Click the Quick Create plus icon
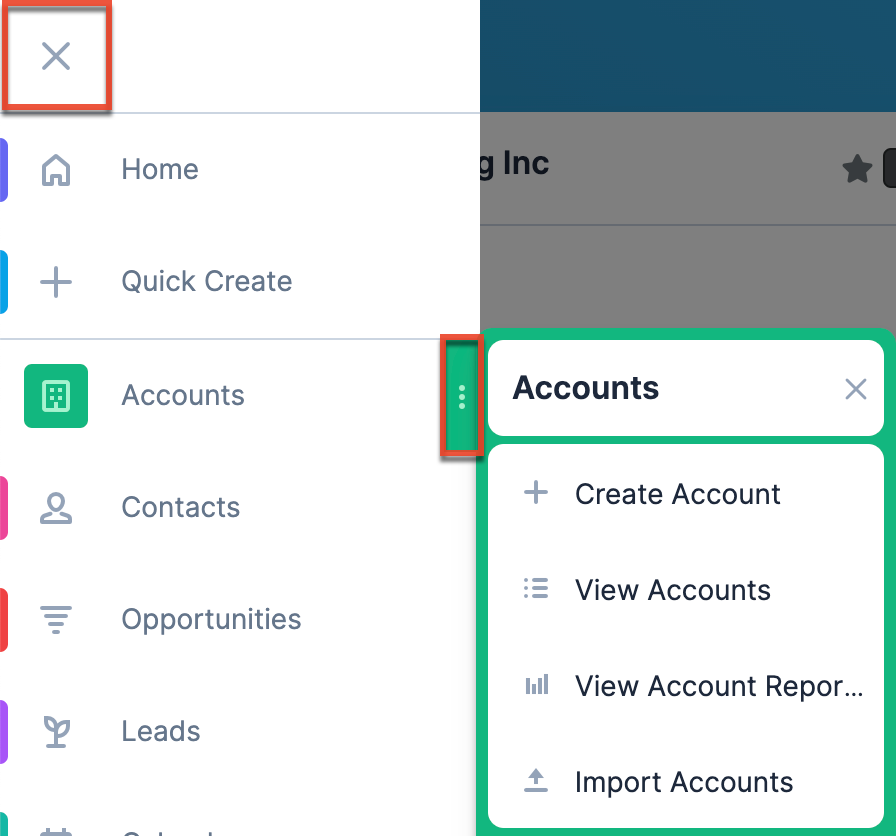Viewport: 896px width, 836px height. pyautogui.click(x=56, y=282)
